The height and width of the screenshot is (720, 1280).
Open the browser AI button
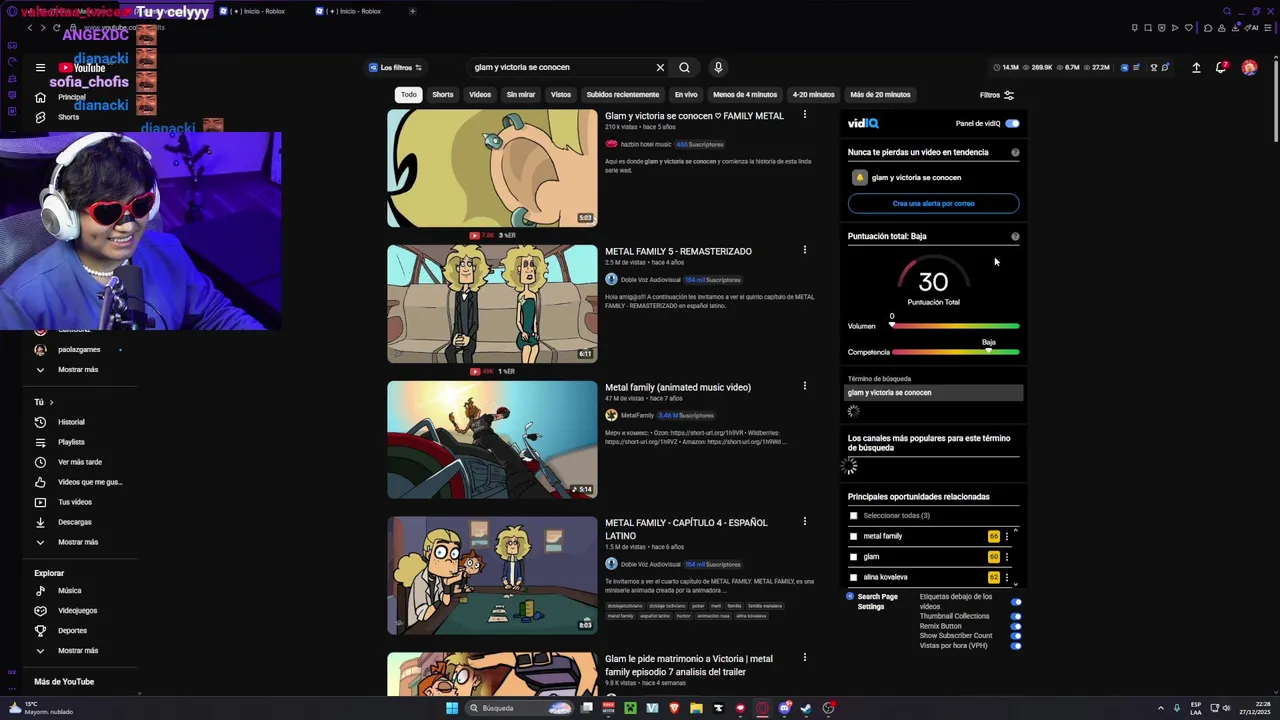click(1253, 28)
